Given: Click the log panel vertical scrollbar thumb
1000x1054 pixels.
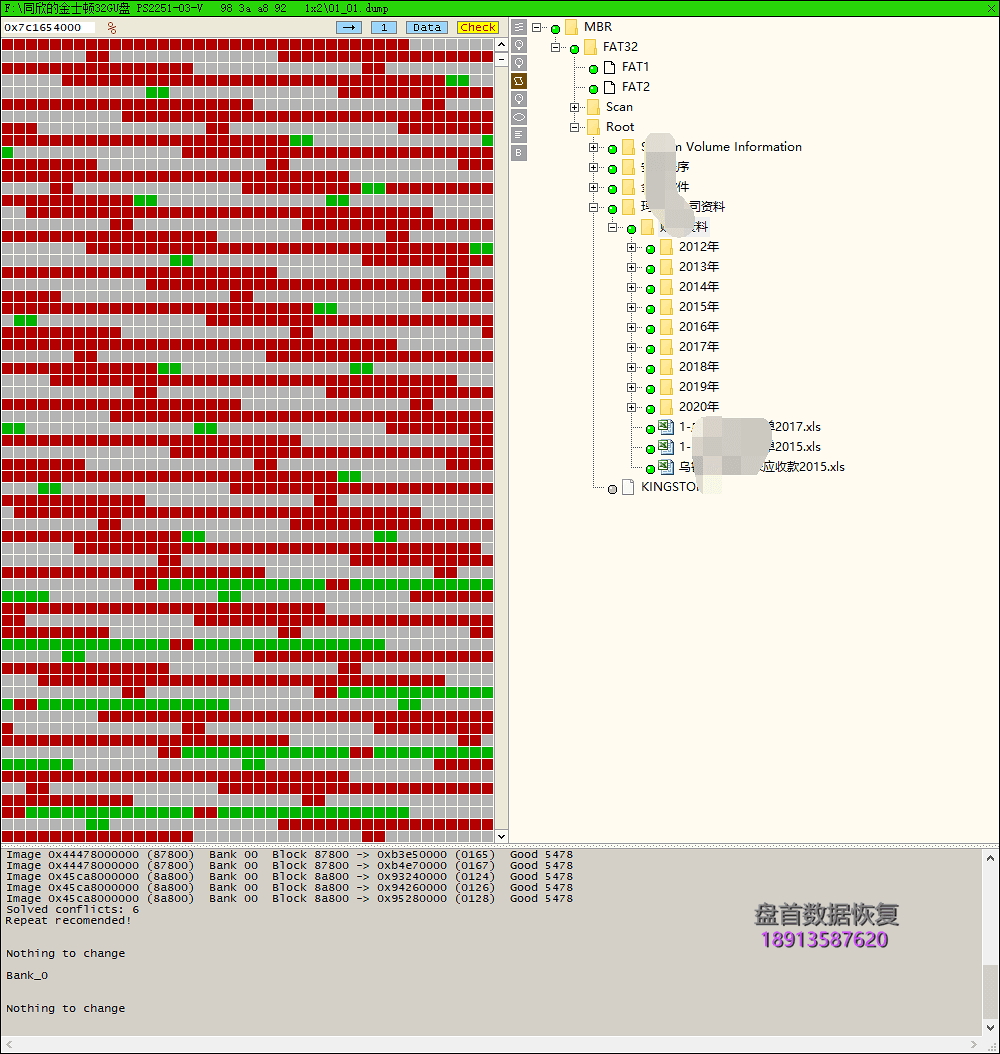Looking at the screenshot, I should coord(990,992).
